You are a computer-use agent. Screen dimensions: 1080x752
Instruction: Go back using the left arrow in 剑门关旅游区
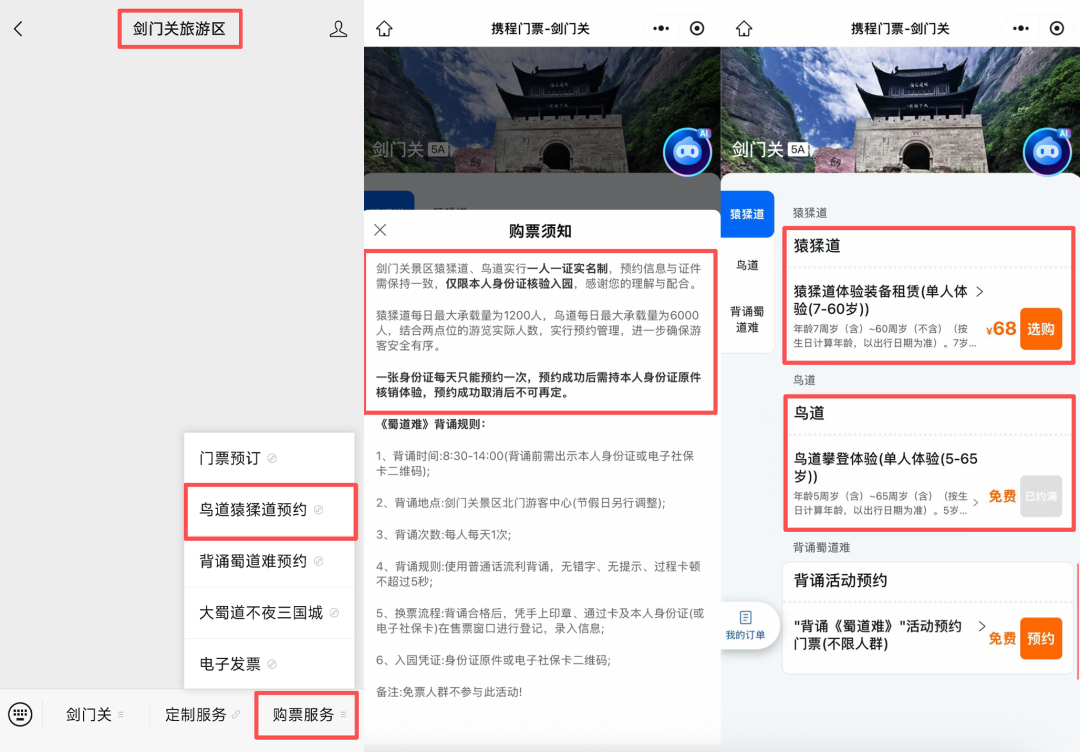pos(19,29)
